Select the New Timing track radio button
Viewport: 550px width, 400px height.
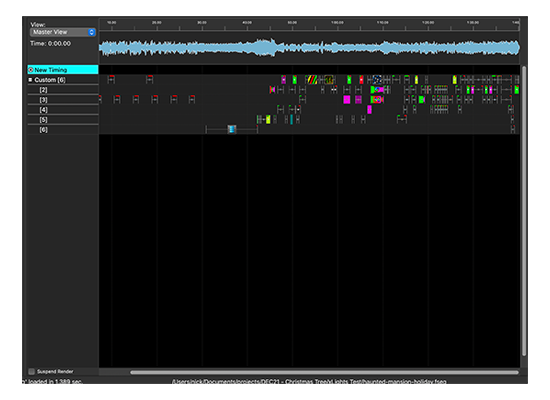(31, 70)
